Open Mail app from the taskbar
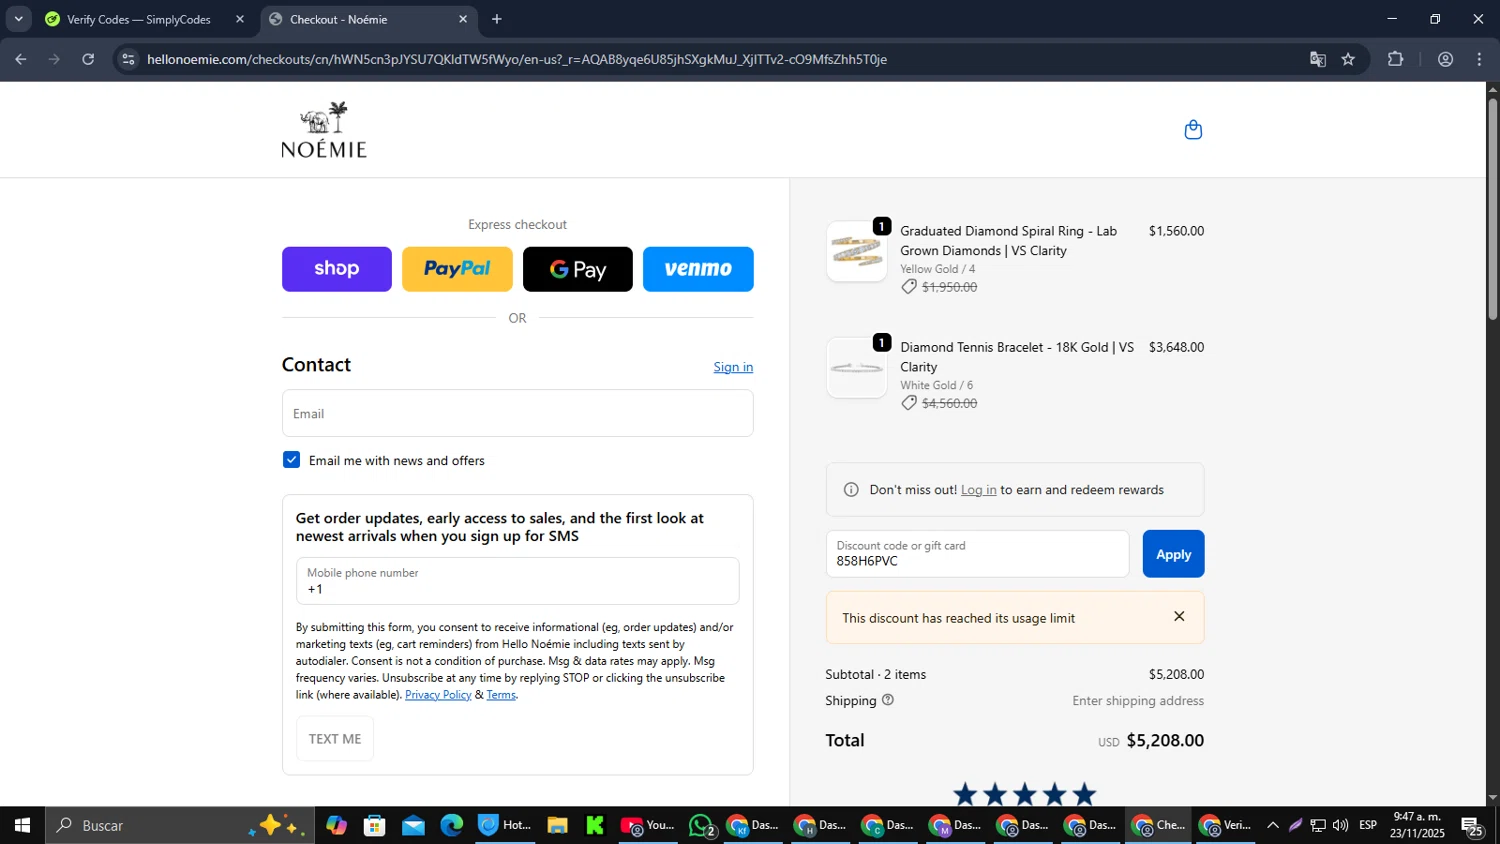The image size is (1500, 844). [413, 825]
